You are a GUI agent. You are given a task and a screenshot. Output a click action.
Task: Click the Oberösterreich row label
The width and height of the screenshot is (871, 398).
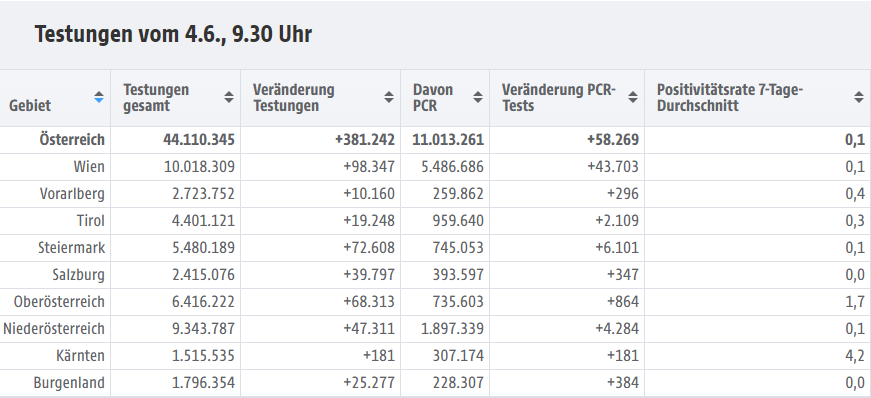59,302
